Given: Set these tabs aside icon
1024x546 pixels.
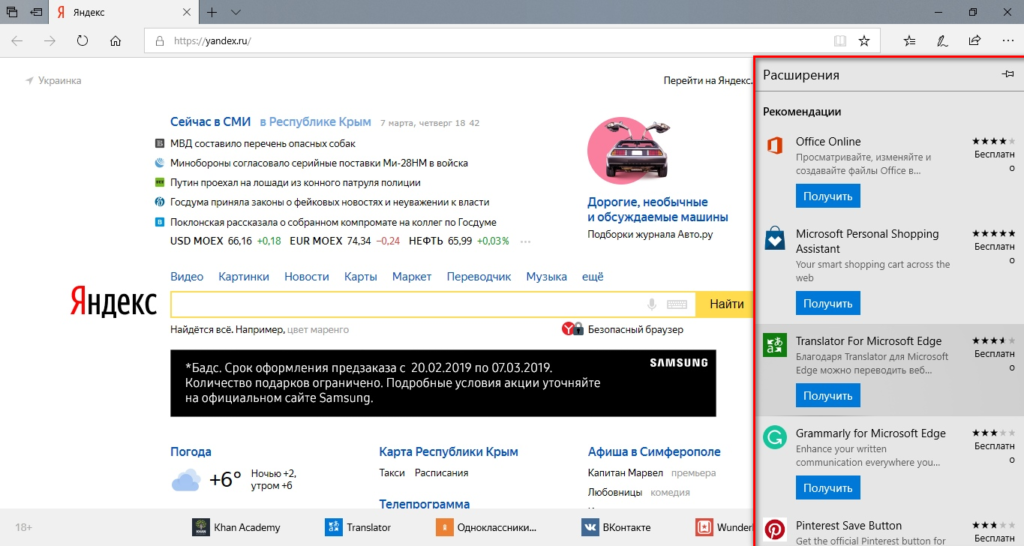Looking at the screenshot, I should 37,12.
